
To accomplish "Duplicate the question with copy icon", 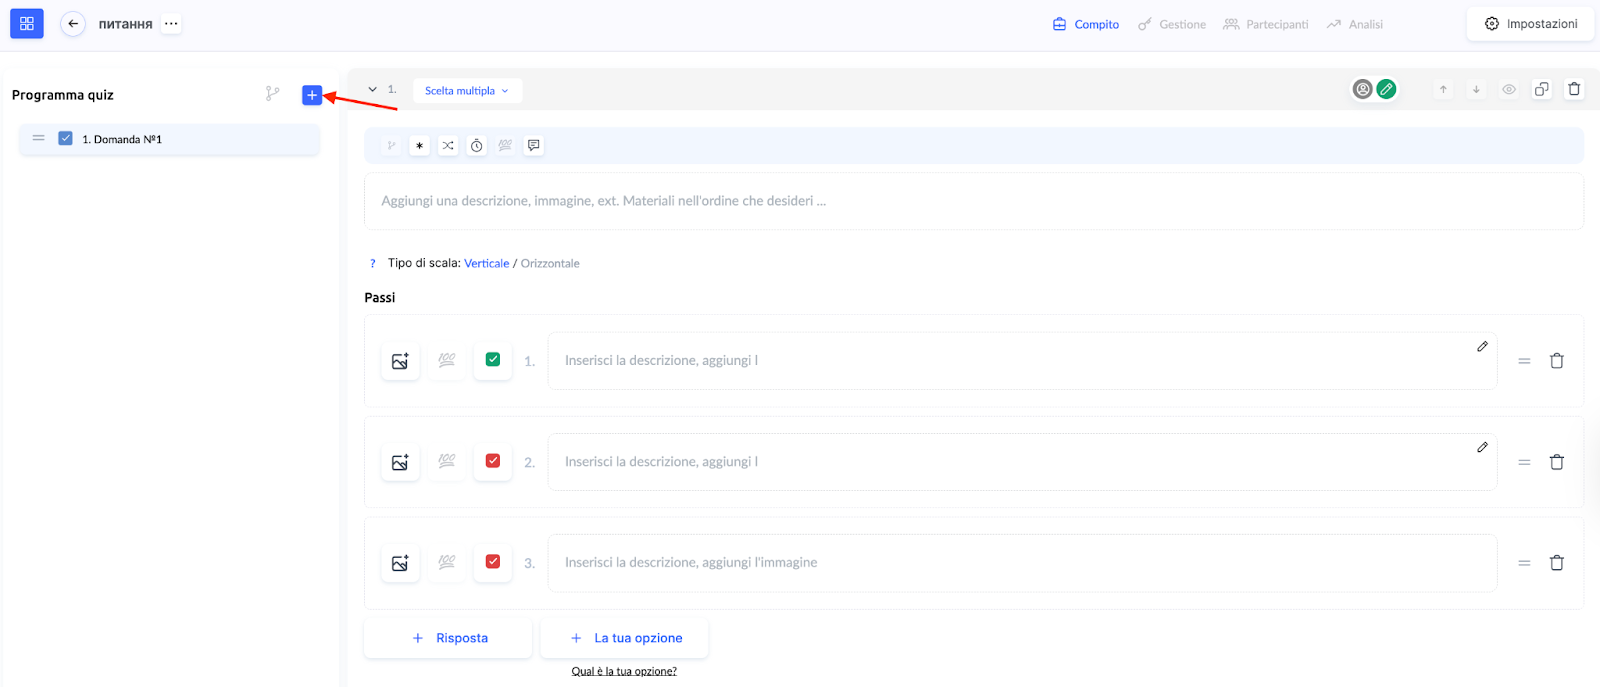I will coord(1541,89).
